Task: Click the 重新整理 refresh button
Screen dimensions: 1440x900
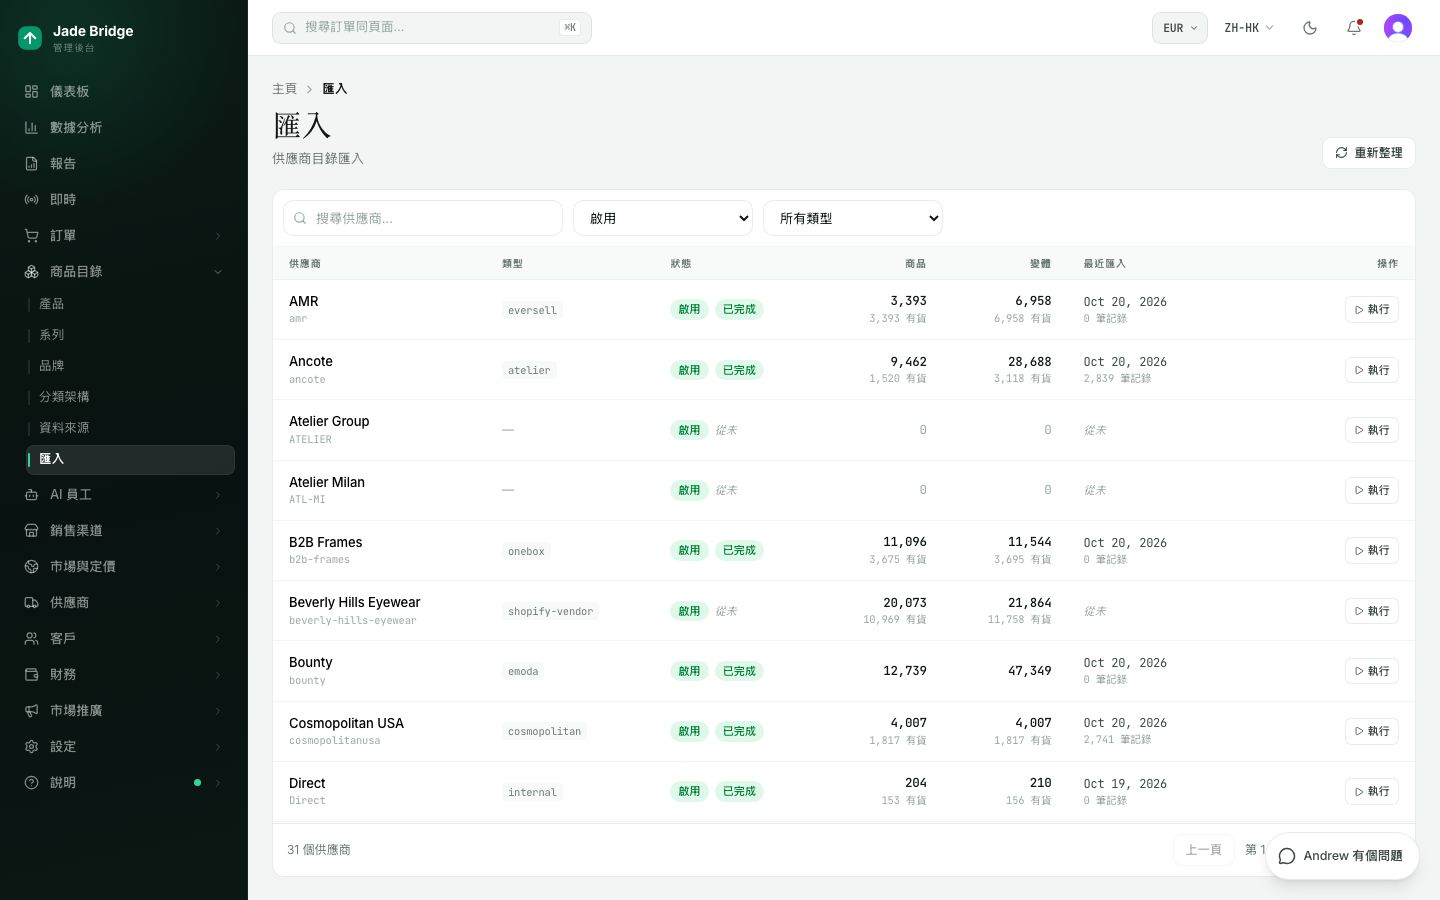Action: [1368, 153]
